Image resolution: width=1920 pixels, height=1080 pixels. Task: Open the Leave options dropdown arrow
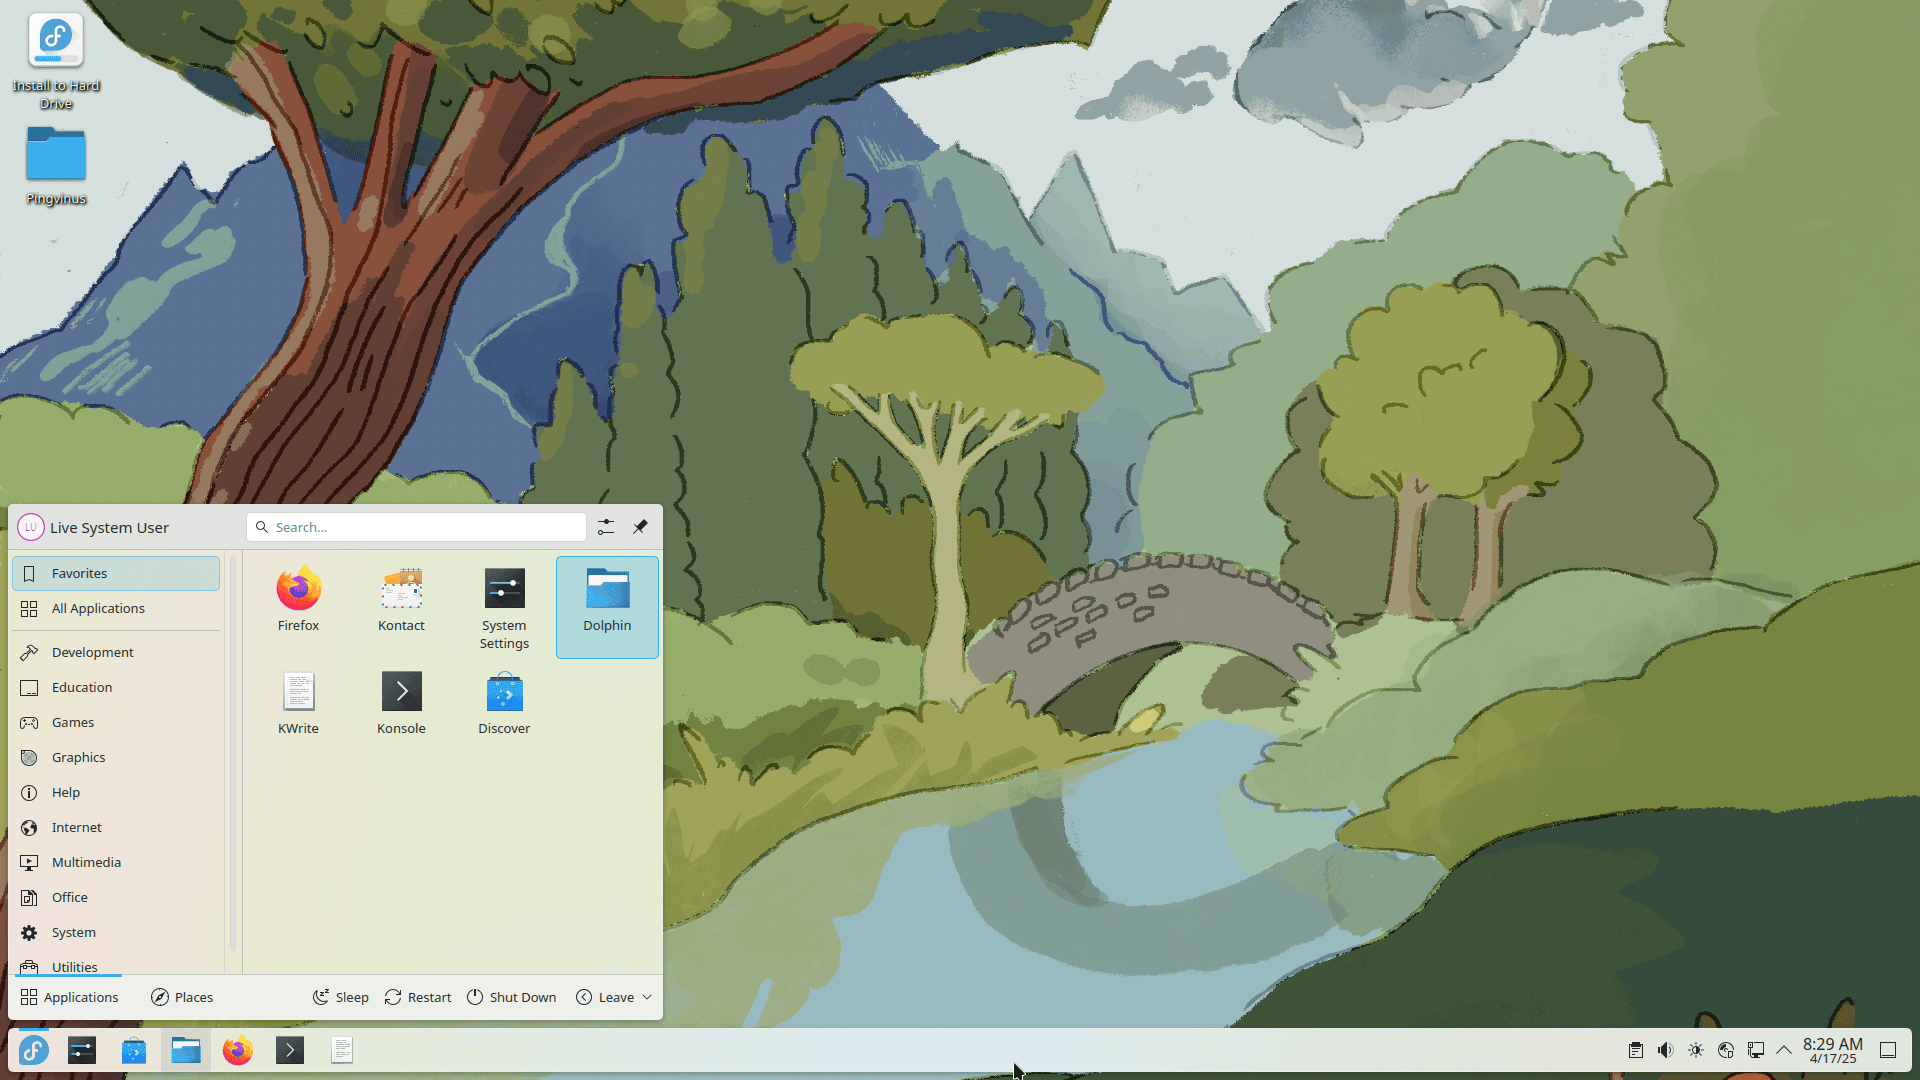pyautogui.click(x=647, y=997)
